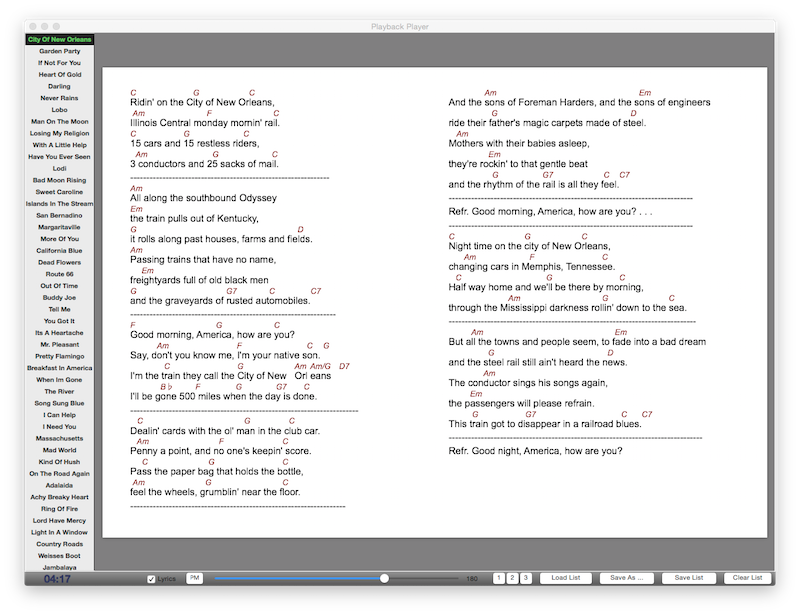This screenshot has height=615, width=800.
Task: Select page button 1
Action: point(499,578)
